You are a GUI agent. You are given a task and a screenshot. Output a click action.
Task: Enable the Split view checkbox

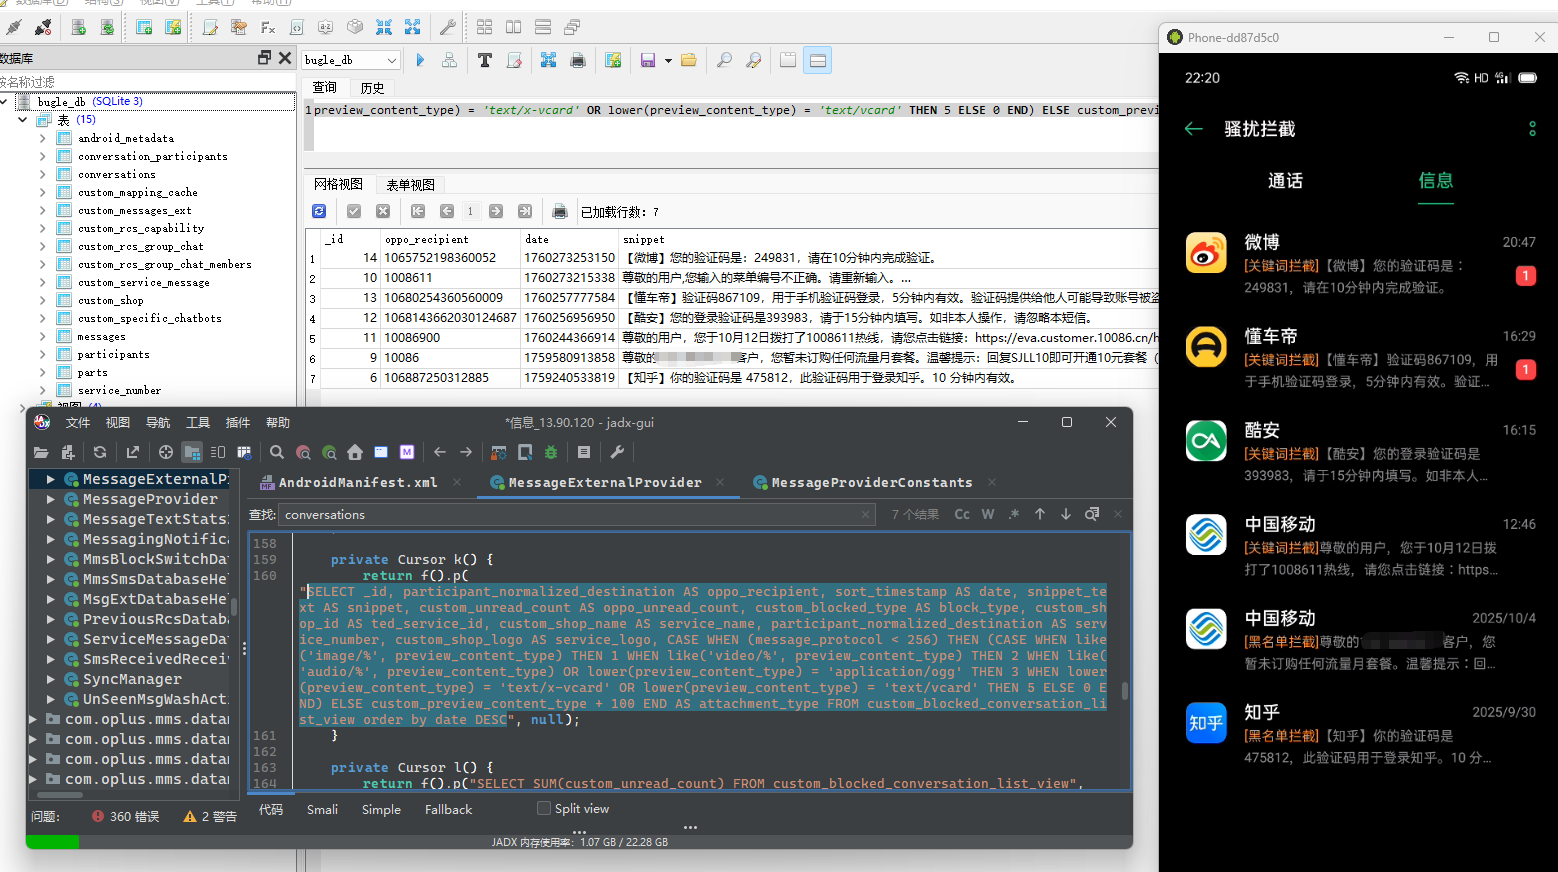[544, 809]
